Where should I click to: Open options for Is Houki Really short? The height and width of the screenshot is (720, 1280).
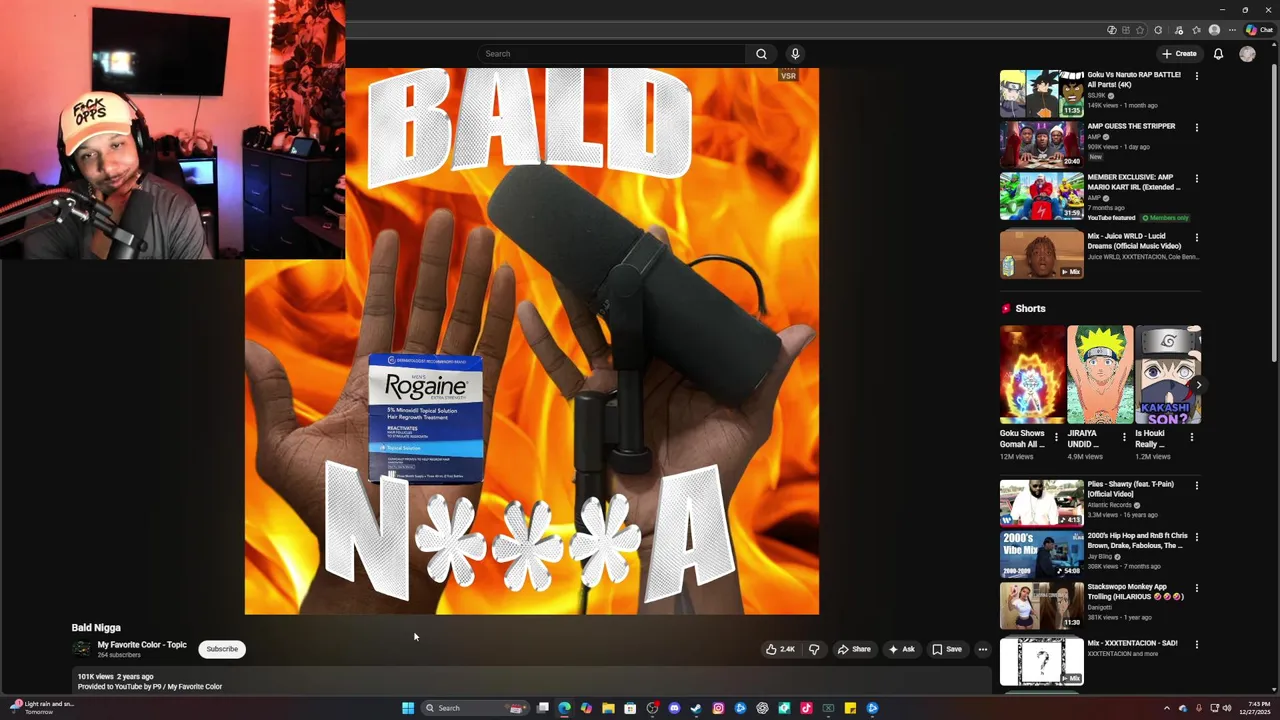pos(1191,437)
